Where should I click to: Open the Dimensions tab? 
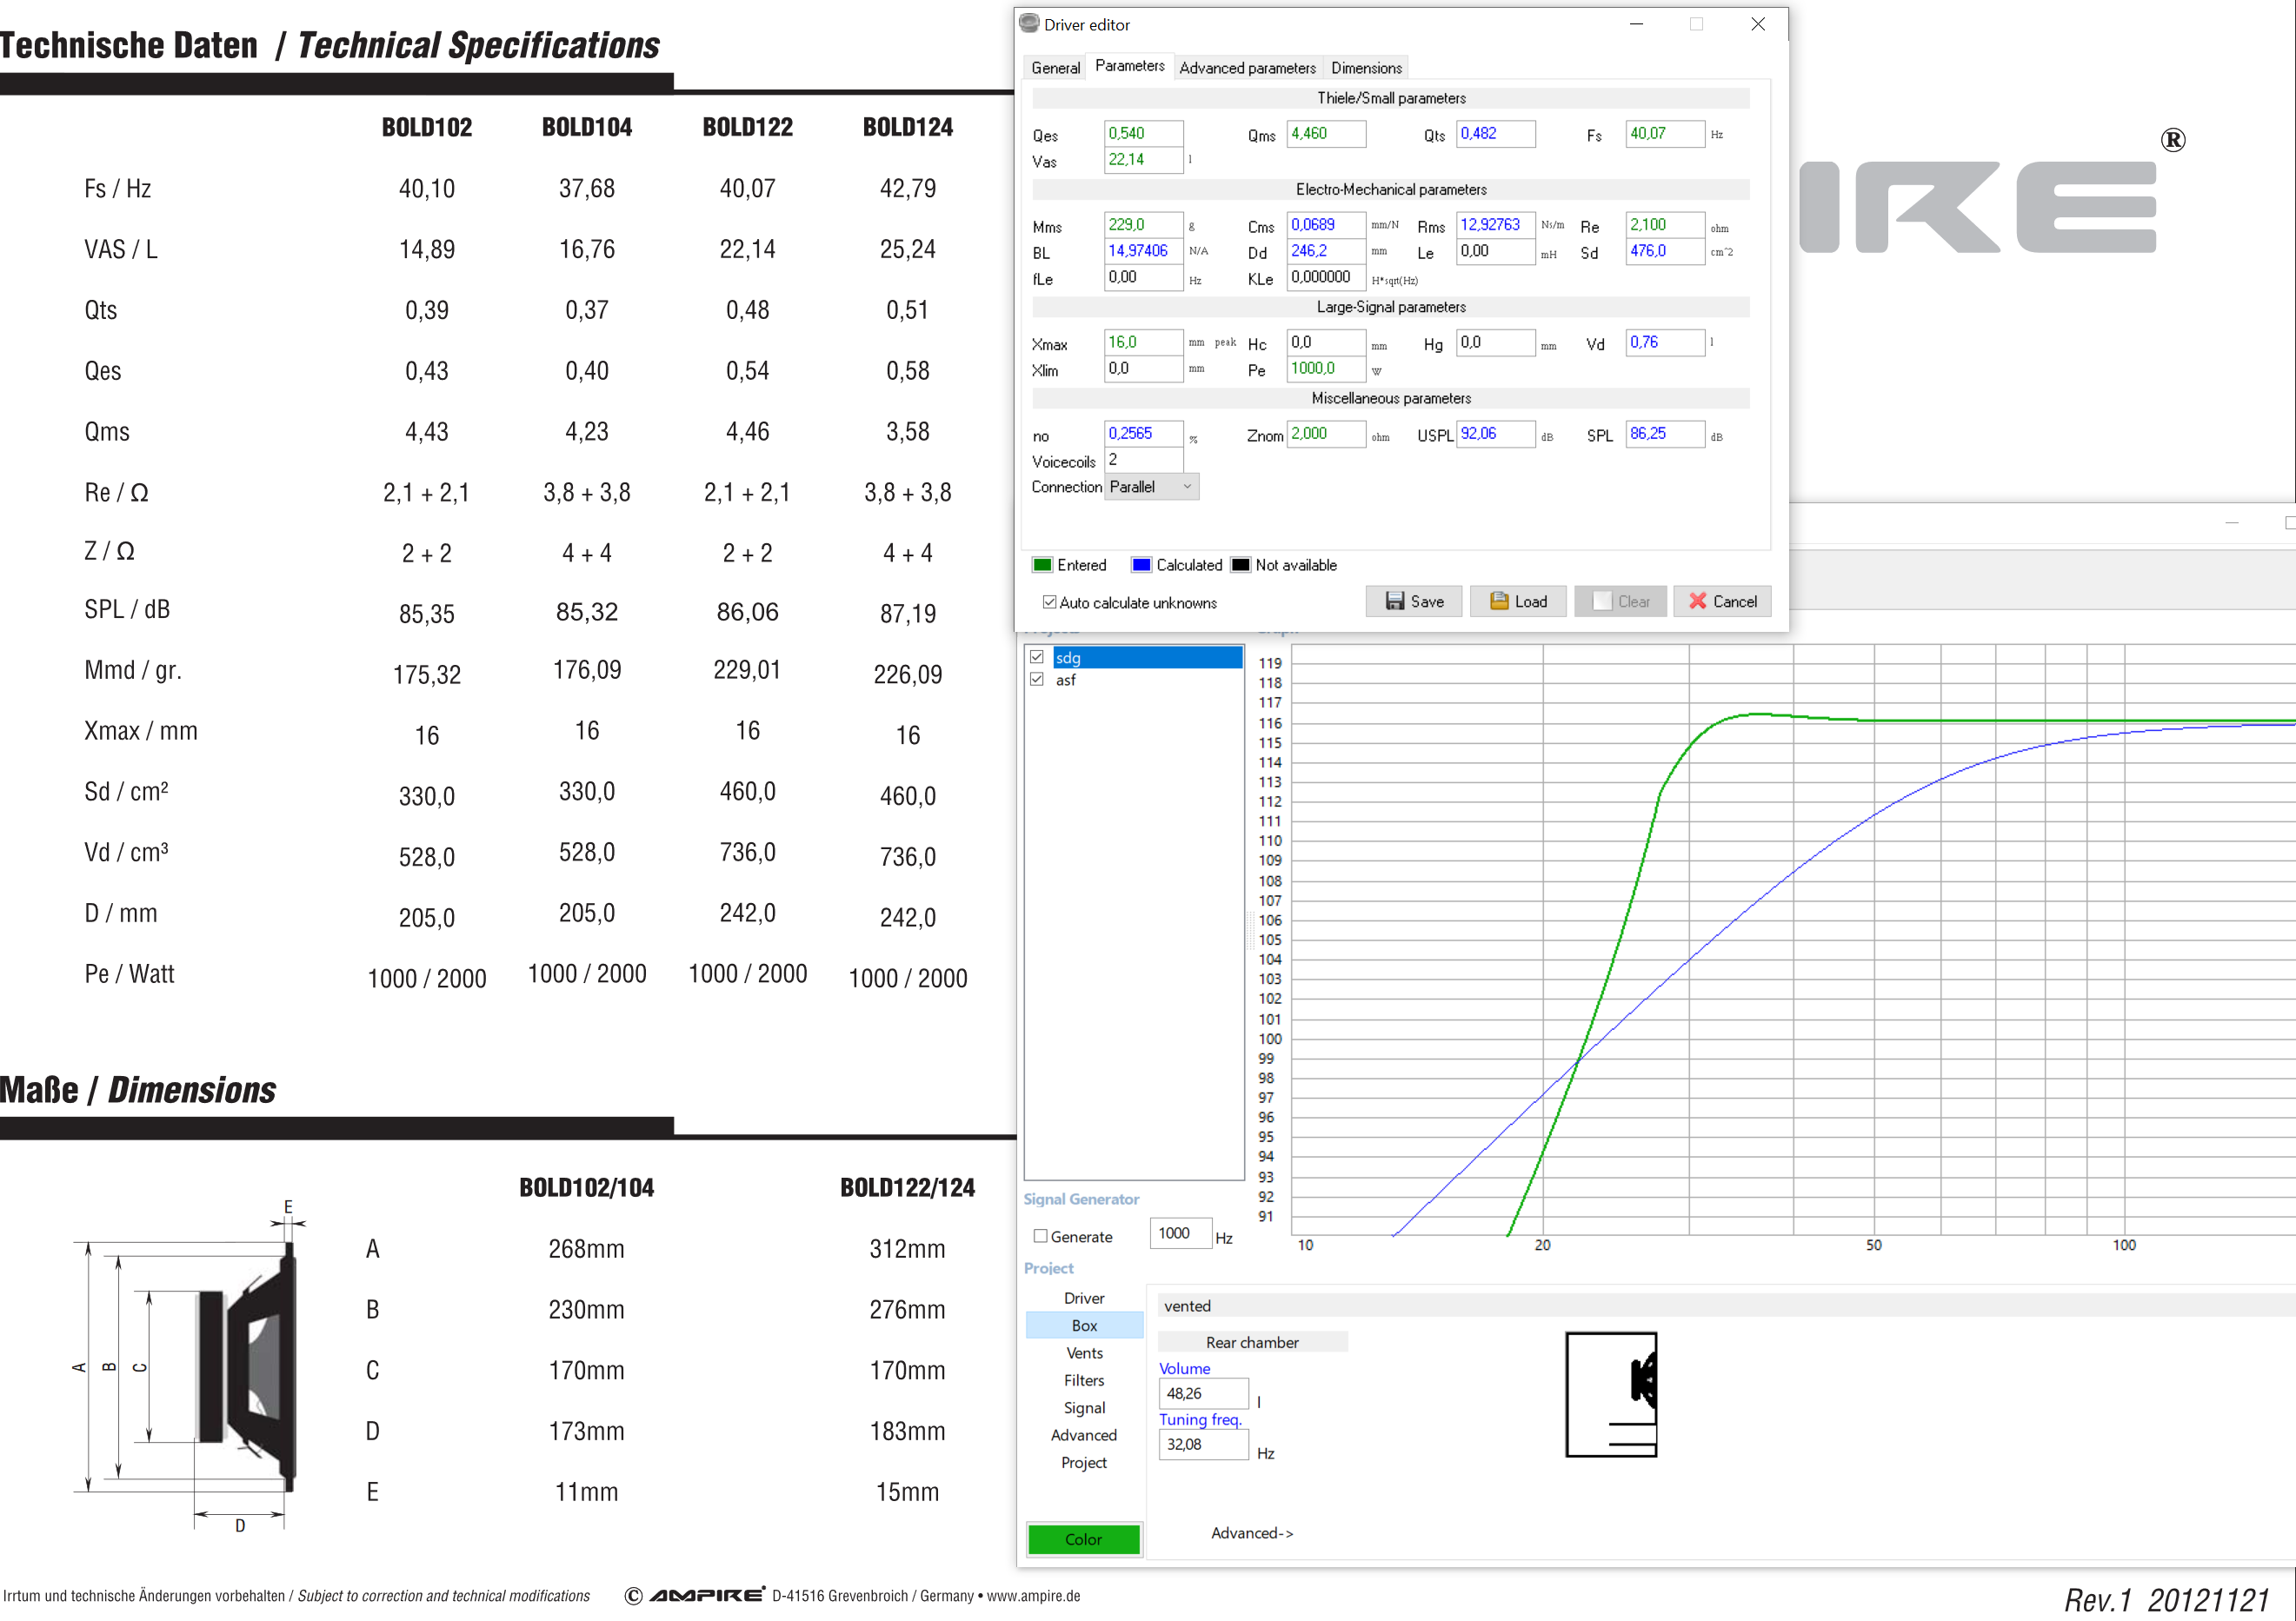(1366, 68)
